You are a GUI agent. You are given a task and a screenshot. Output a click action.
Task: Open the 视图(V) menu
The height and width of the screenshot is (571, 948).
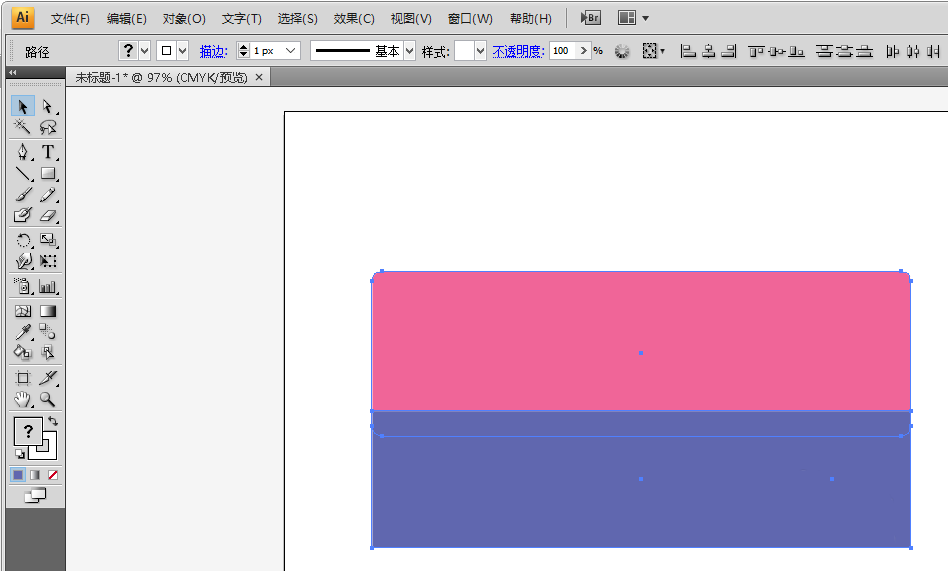(411, 19)
